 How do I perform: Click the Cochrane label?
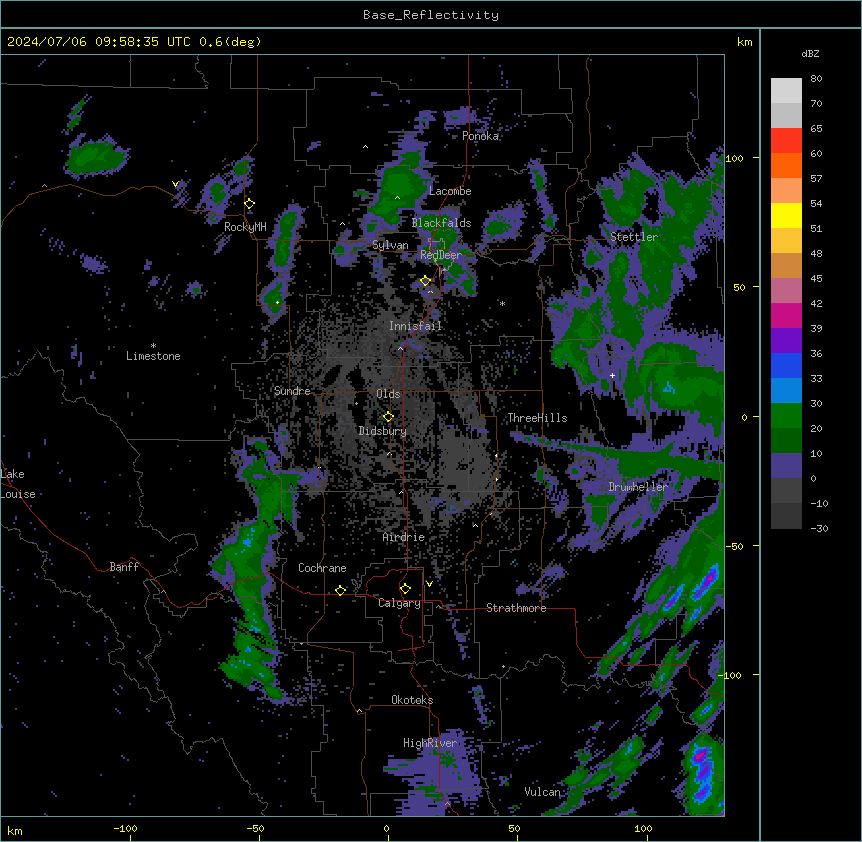point(322,568)
